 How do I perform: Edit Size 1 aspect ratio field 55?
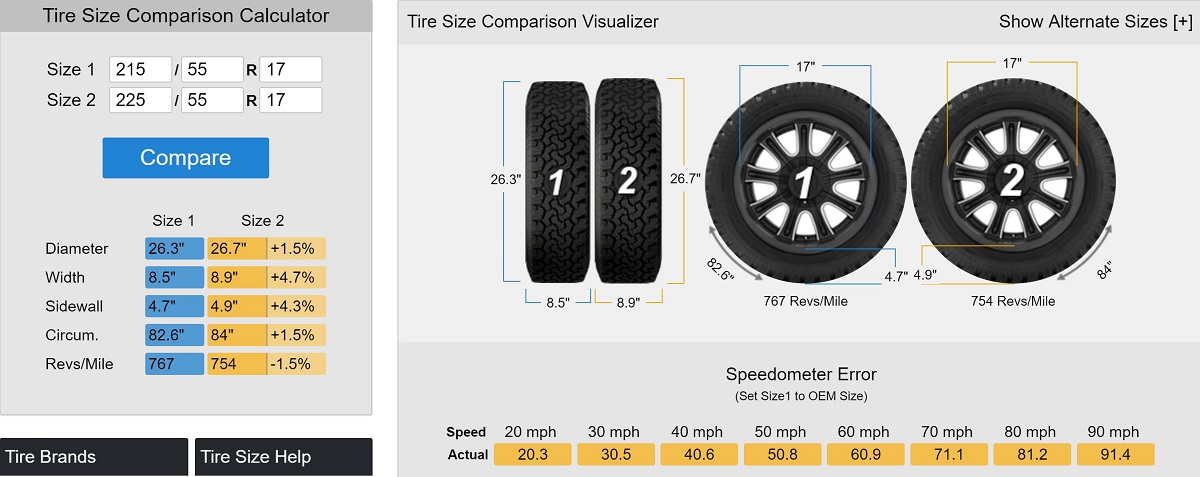(x=212, y=69)
